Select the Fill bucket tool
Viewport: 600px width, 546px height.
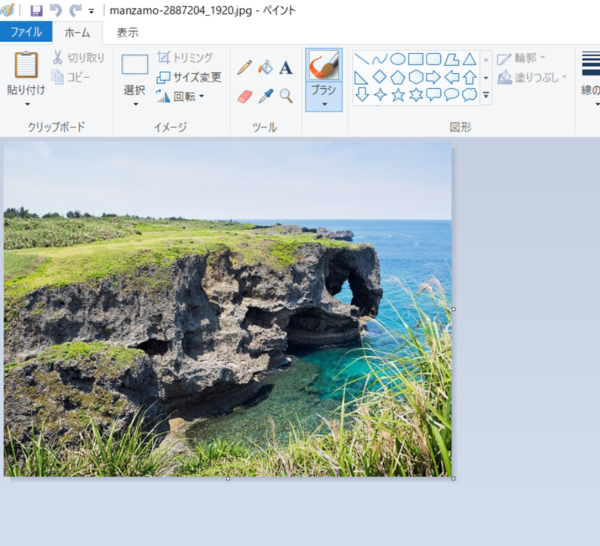(x=266, y=67)
